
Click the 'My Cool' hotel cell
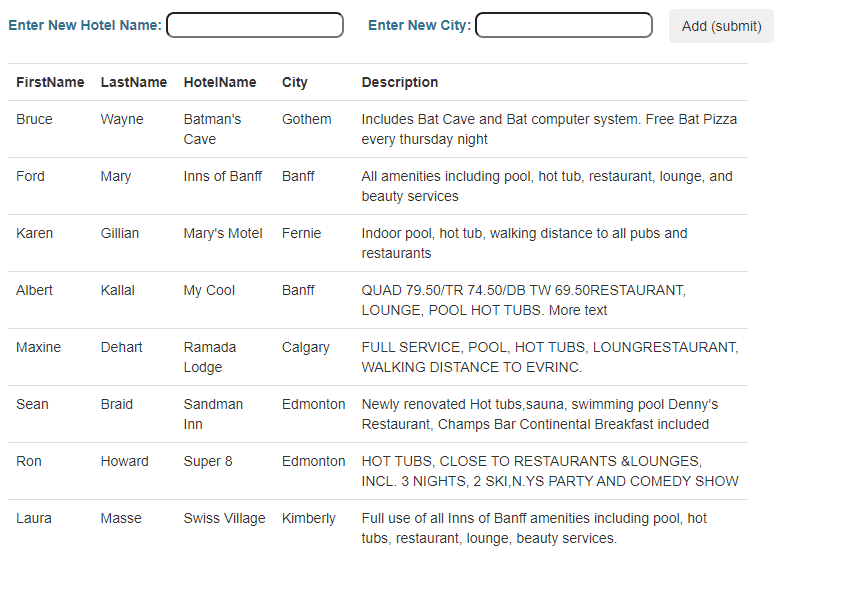click(209, 290)
